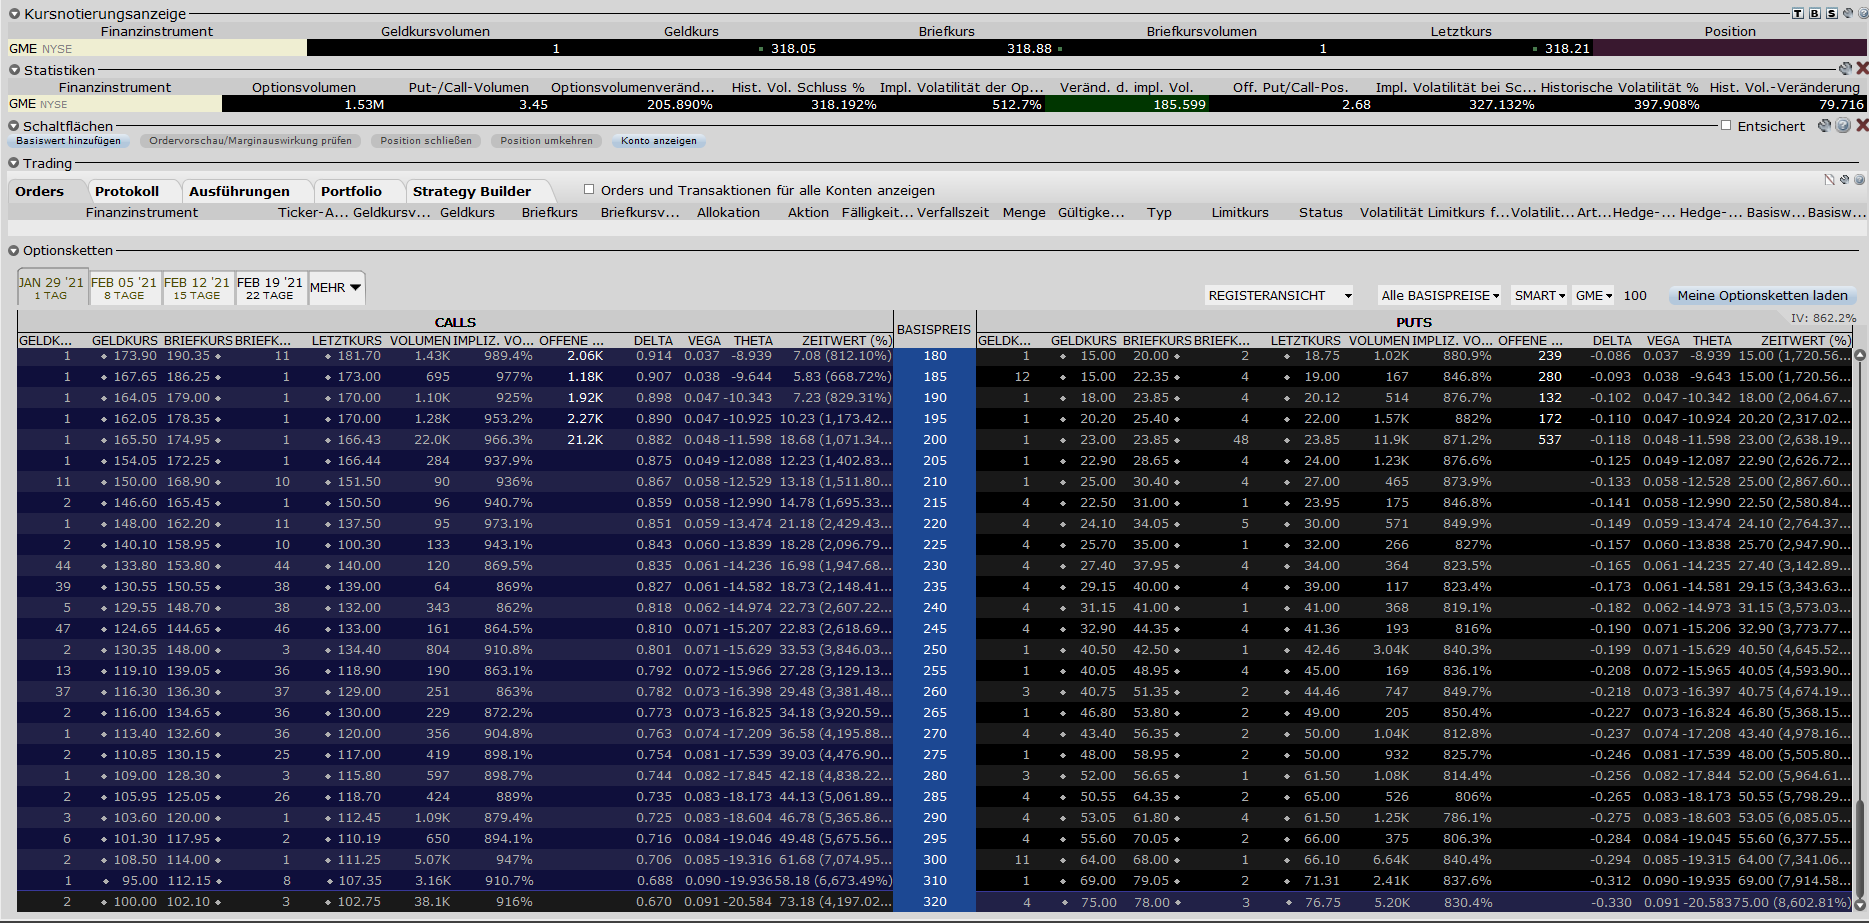Open the GME symbol dropdown
Screen dimensions: 1869x923
click(x=1594, y=296)
